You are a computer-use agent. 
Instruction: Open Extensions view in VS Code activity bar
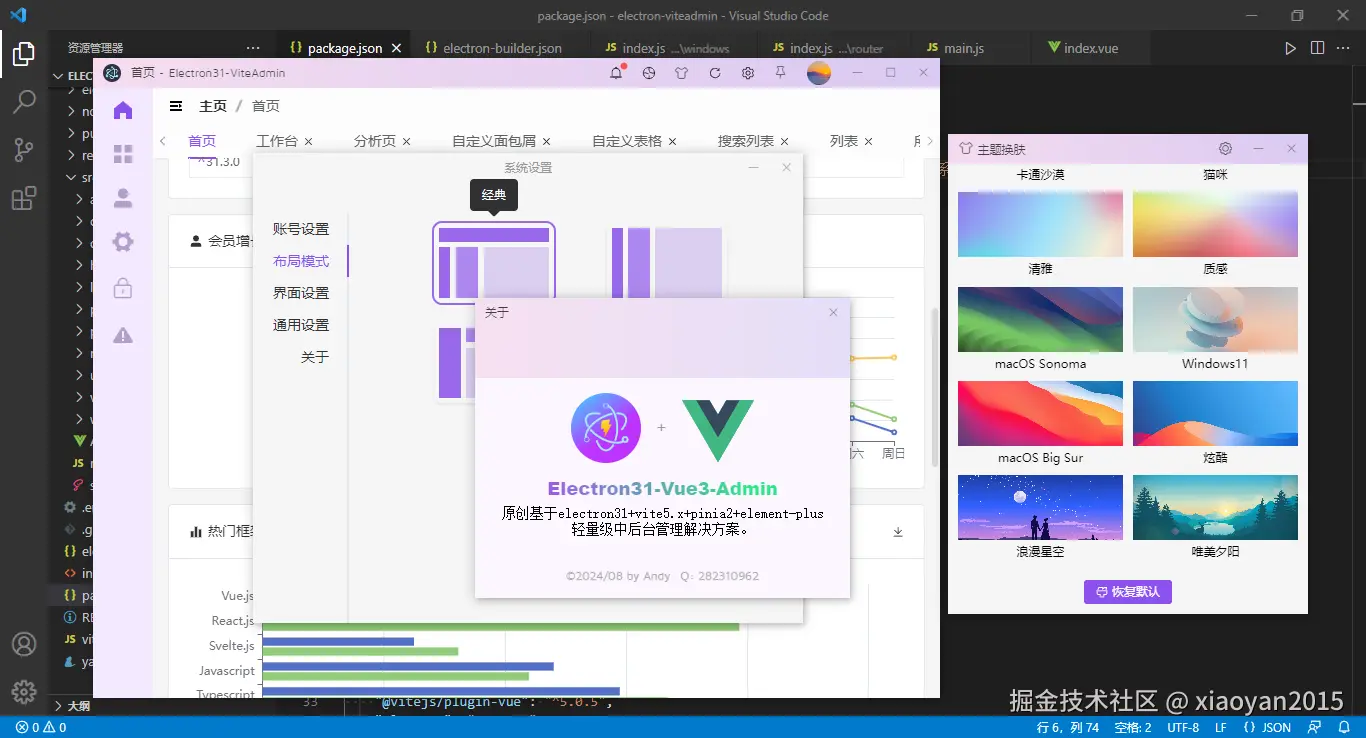[24, 198]
